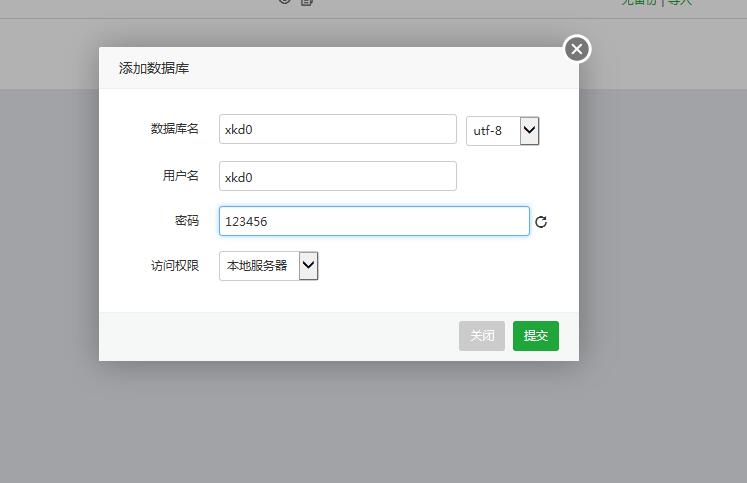Screen dimensions: 747x483
Task: Click the green 无备份 link at top right
Action: pyautogui.click(x=638, y=3)
